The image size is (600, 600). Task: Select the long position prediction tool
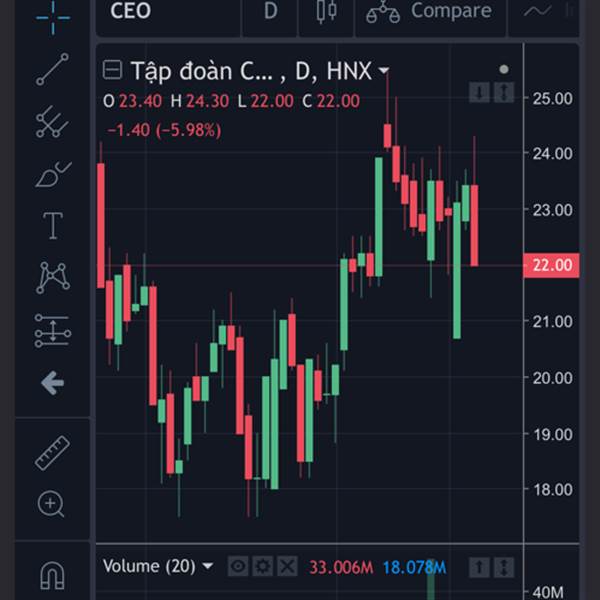click(x=53, y=331)
